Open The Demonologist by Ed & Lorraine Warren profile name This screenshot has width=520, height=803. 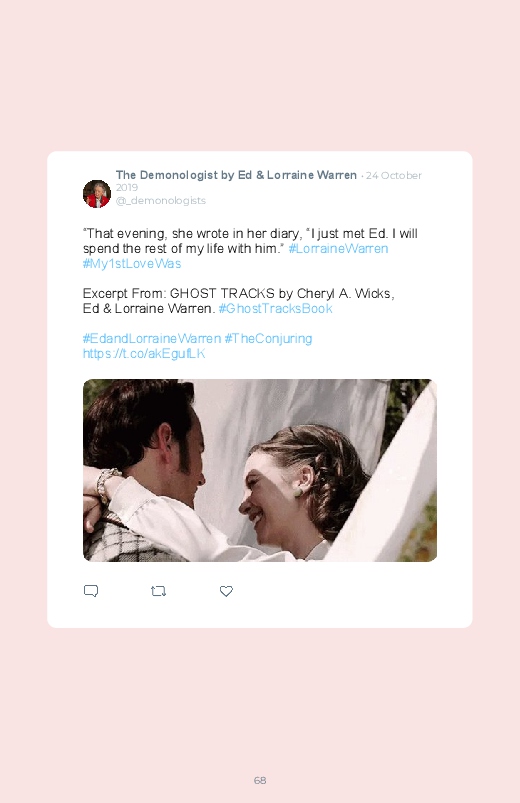[236, 175]
